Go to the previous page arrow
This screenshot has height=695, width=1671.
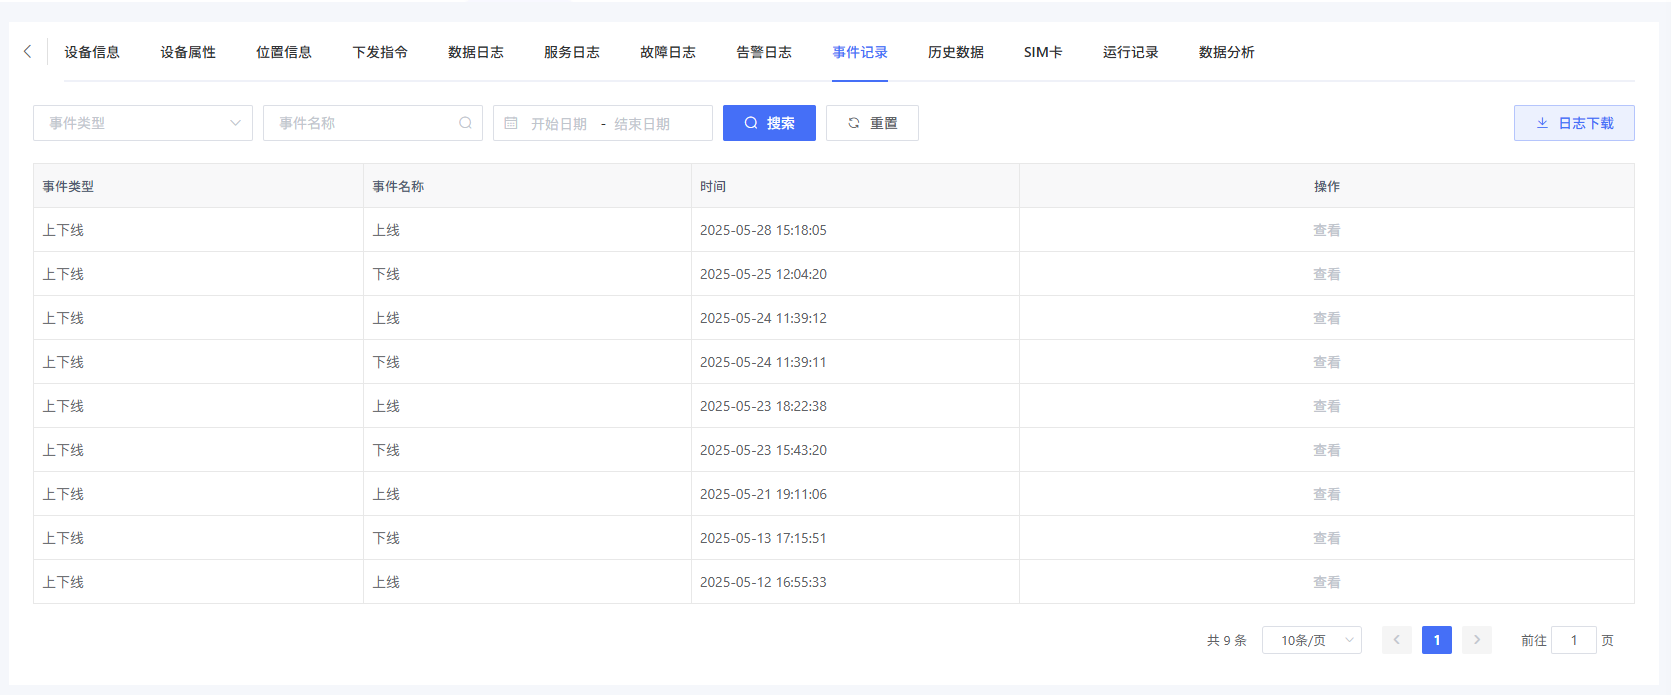point(1396,640)
